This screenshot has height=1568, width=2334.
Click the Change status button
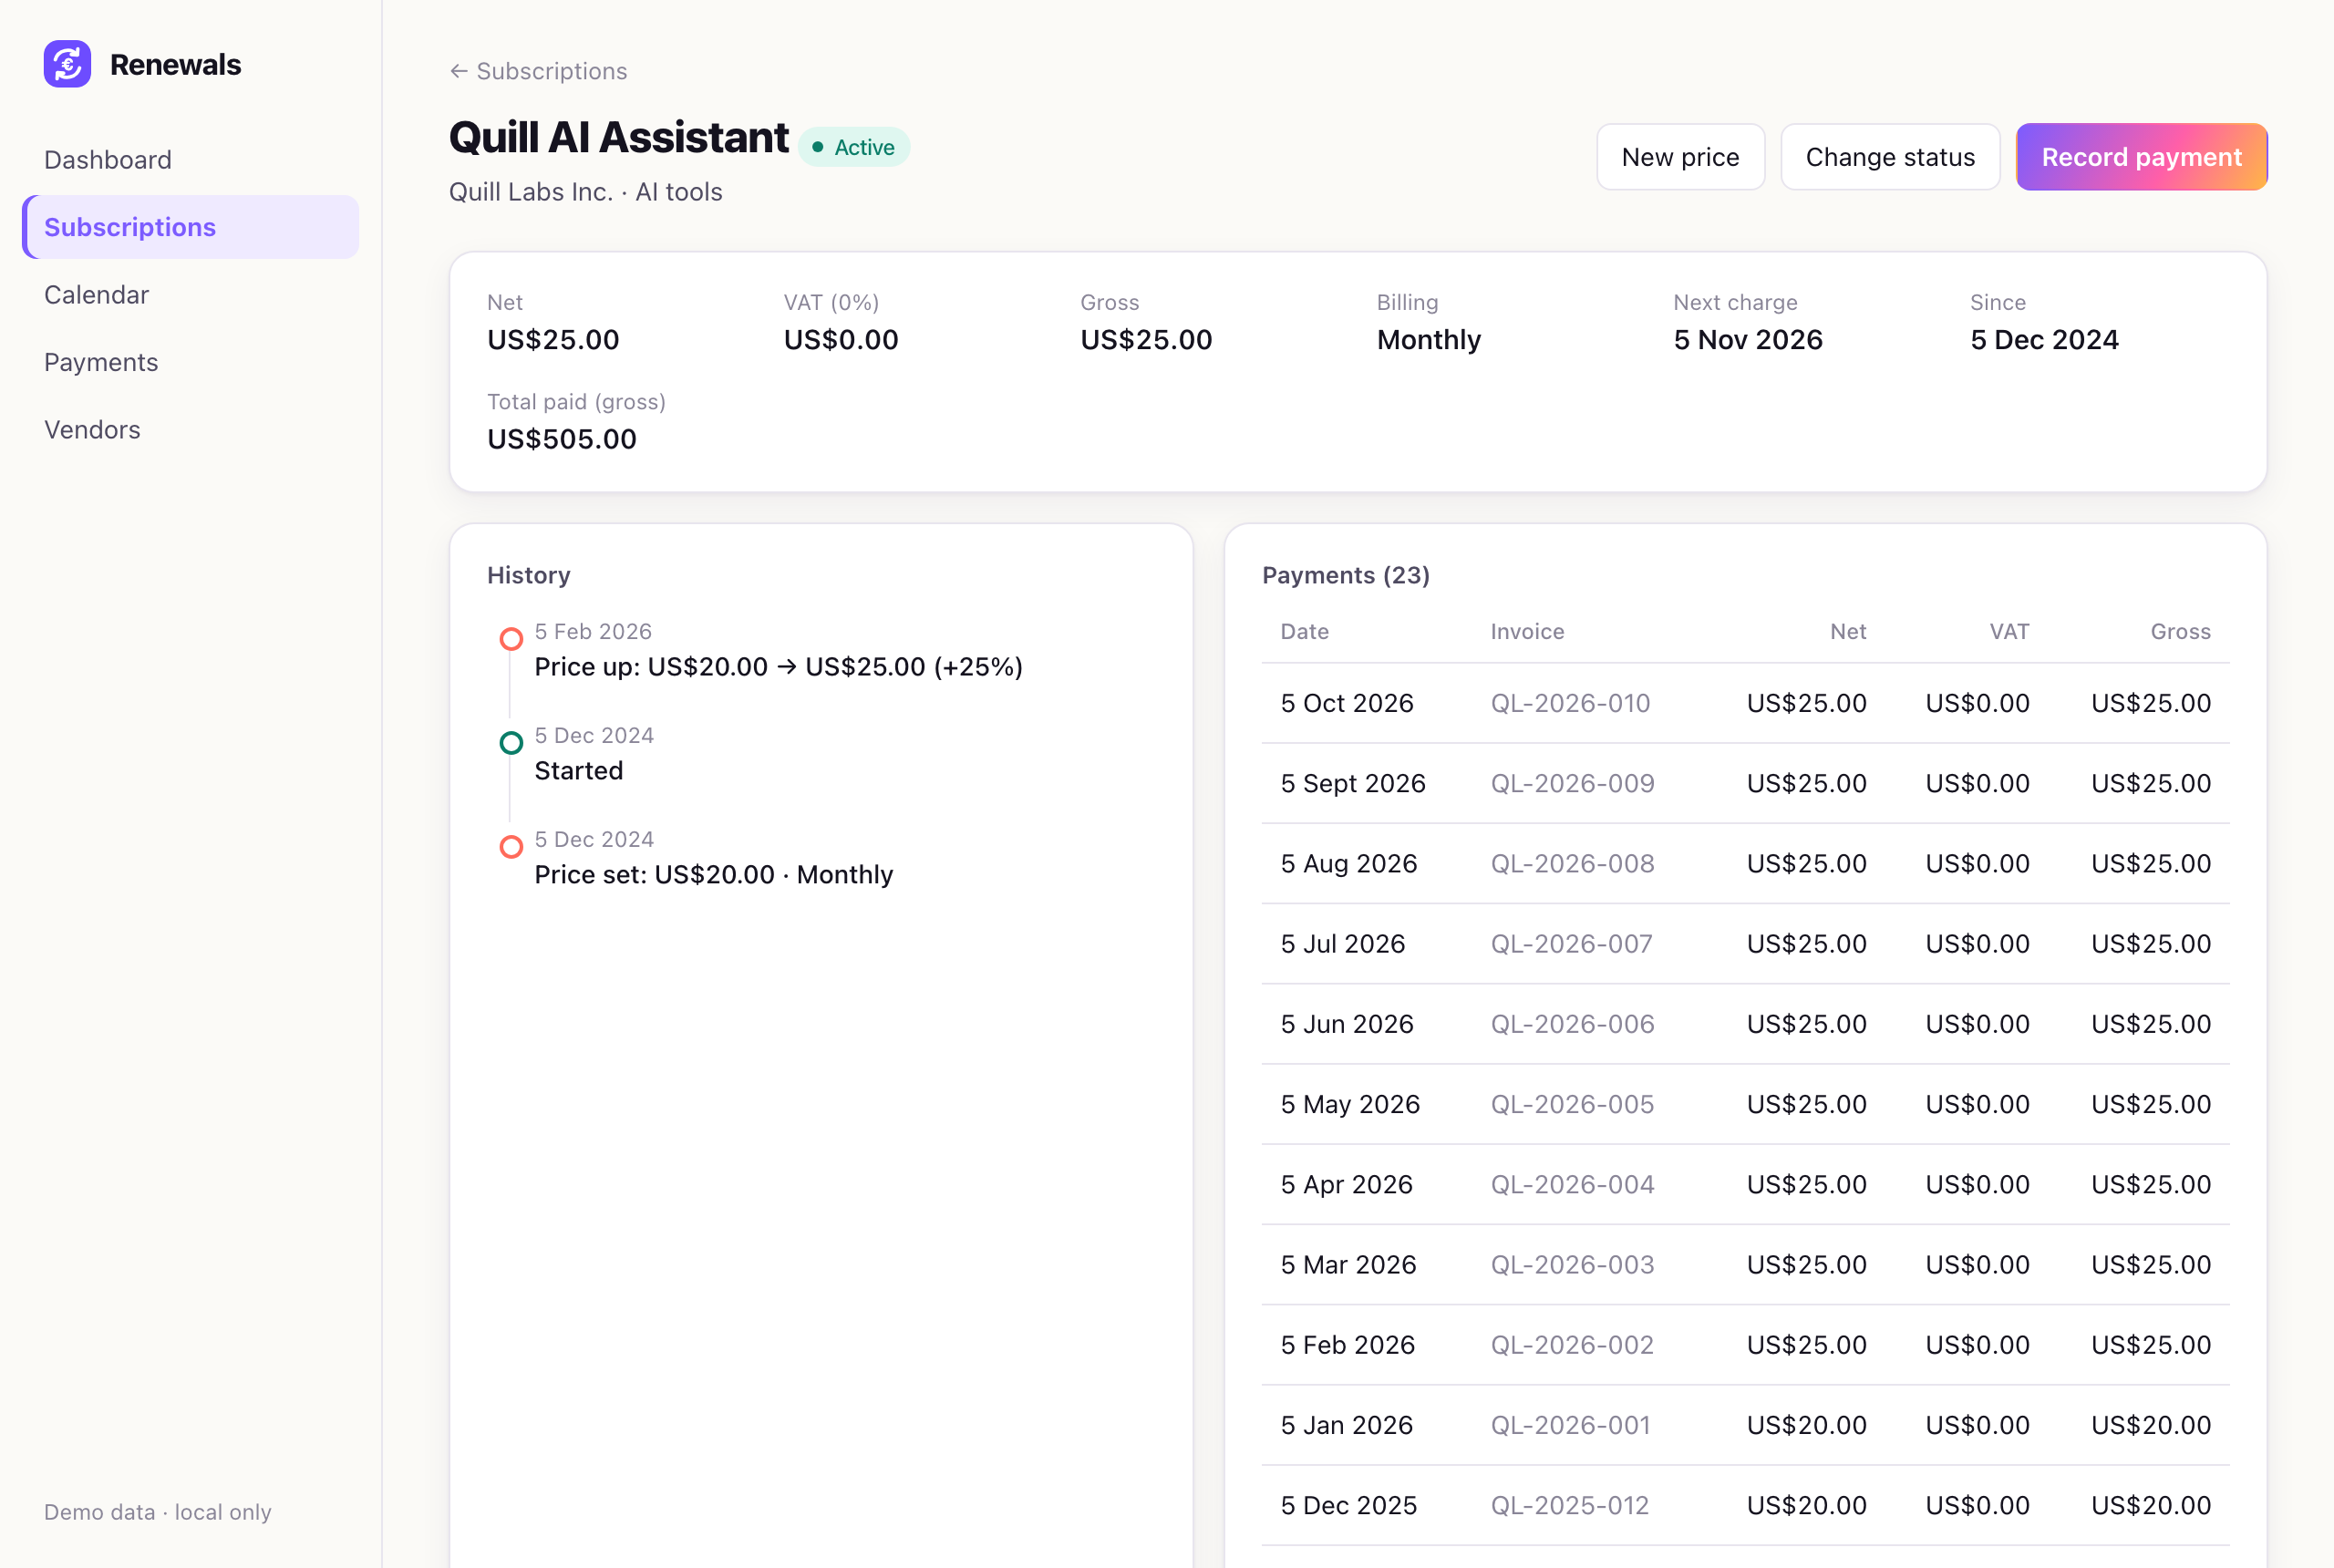click(1890, 157)
